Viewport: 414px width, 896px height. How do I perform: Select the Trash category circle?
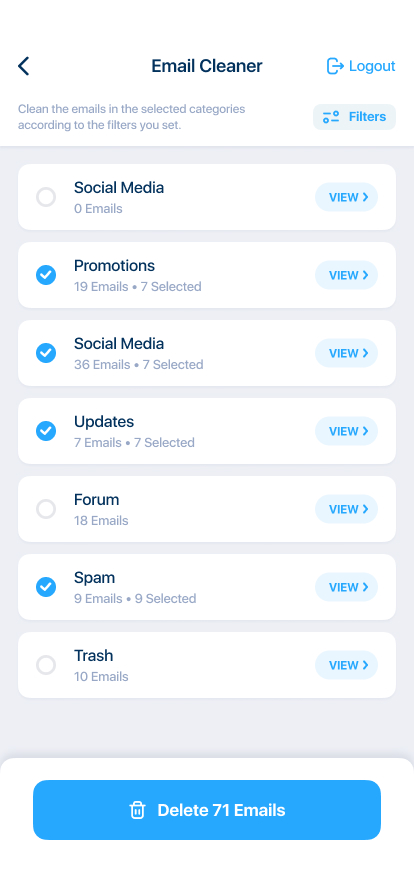(x=46, y=665)
